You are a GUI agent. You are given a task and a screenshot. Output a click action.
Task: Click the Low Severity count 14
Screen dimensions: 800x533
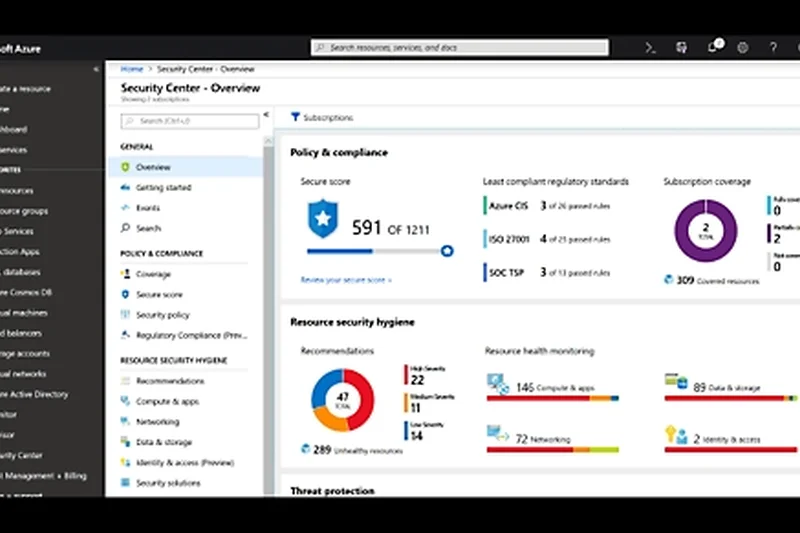point(416,436)
